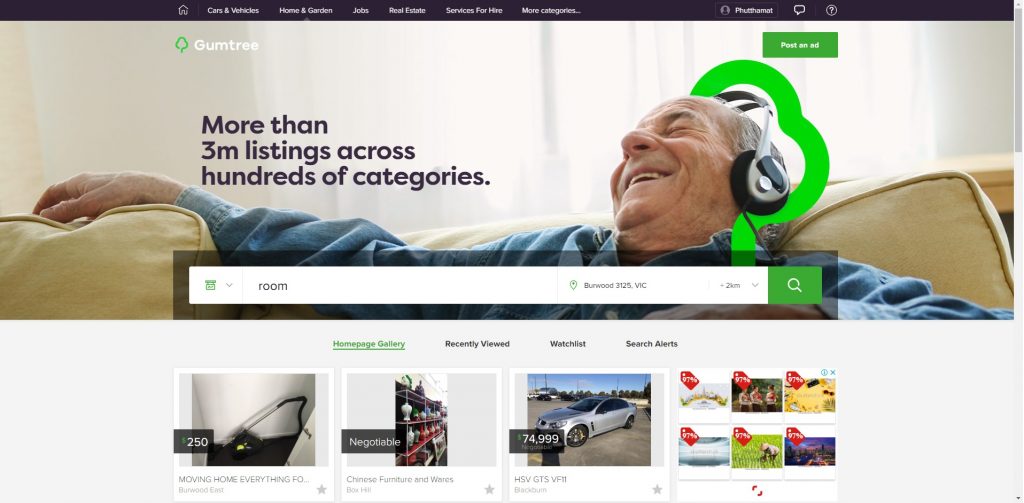Viewport: 1024px width, 503px height.
Task: Switch to the Search Alerts tab
Action: [651, 344]
